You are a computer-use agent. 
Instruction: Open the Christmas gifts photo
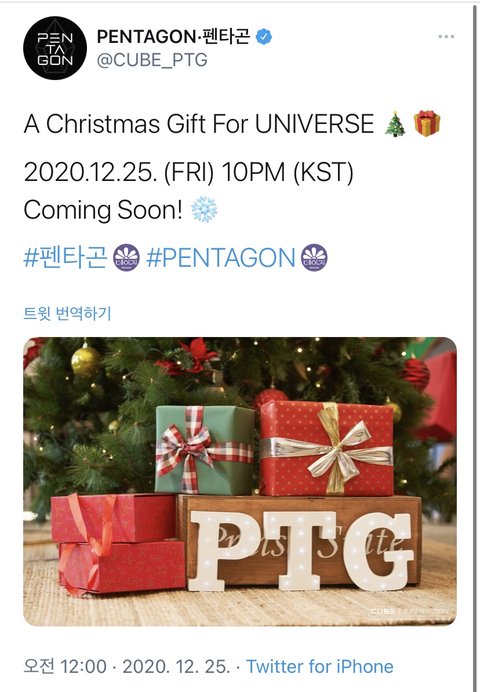240,481
